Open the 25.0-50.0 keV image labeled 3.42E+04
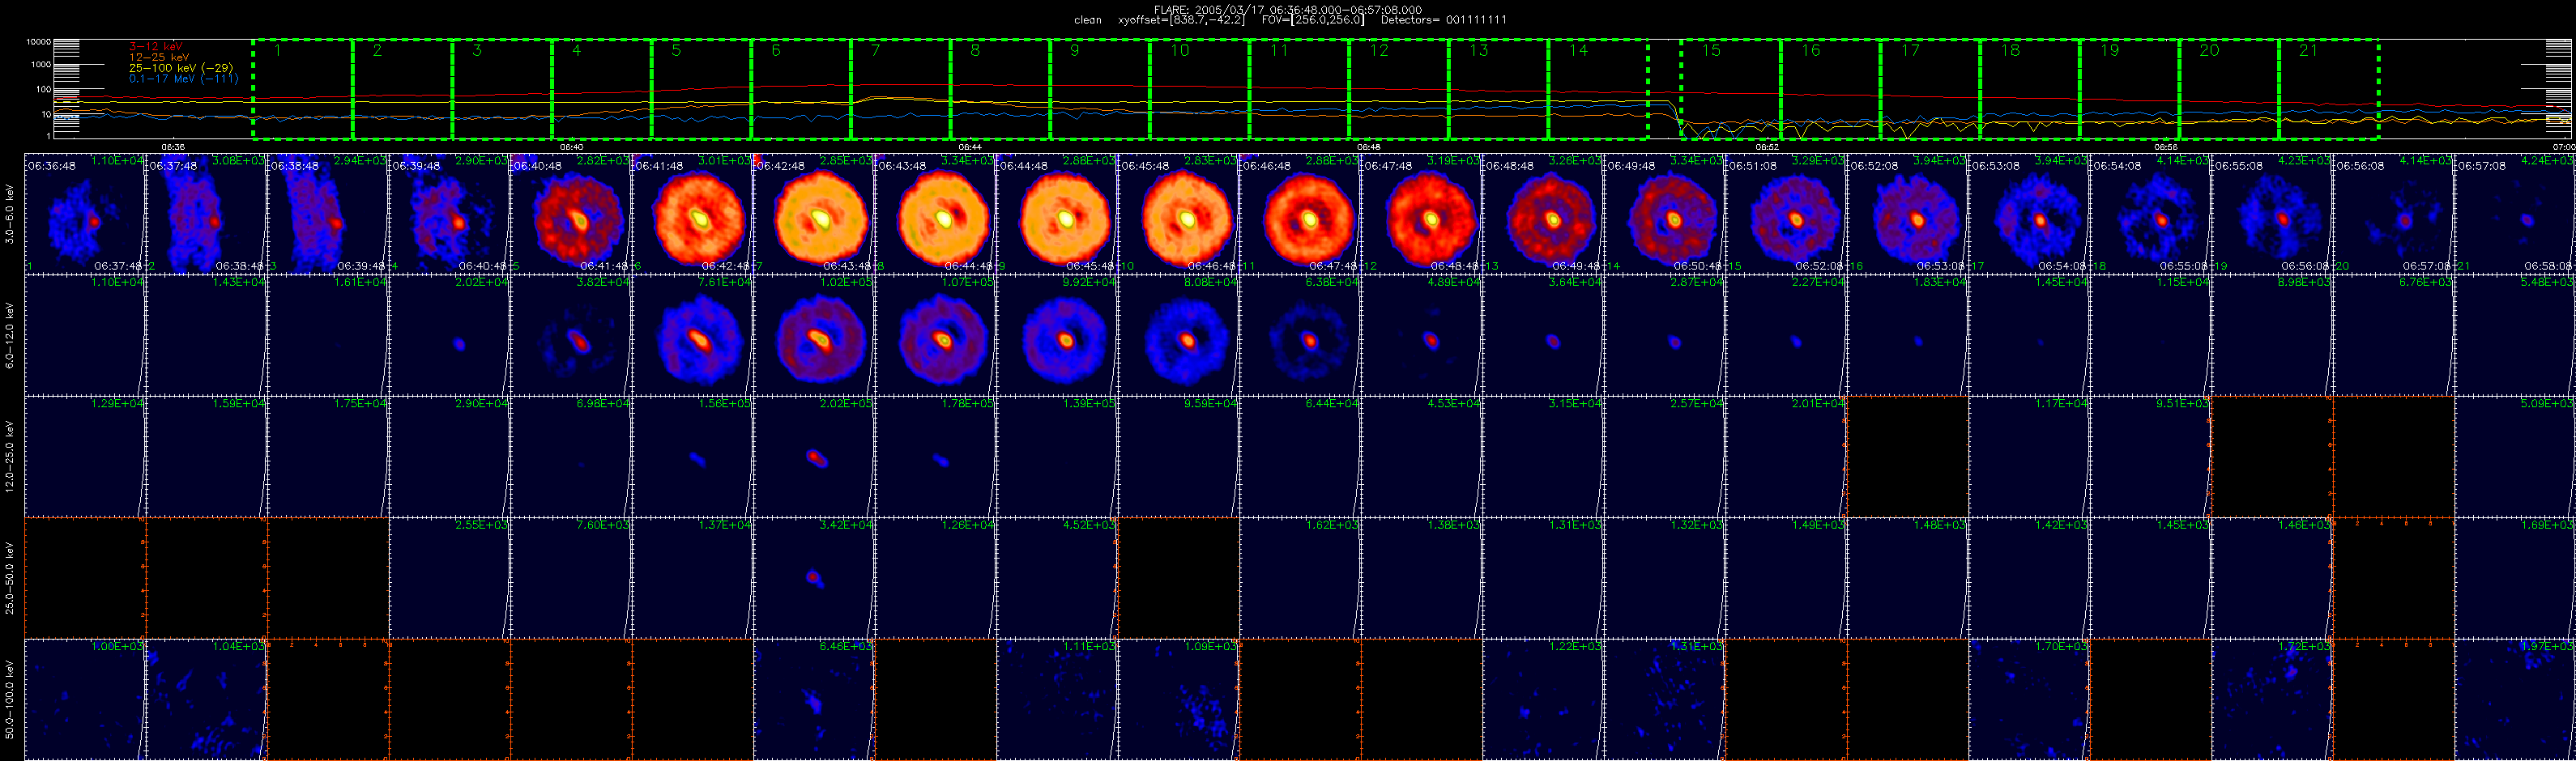 click(814, 578)
